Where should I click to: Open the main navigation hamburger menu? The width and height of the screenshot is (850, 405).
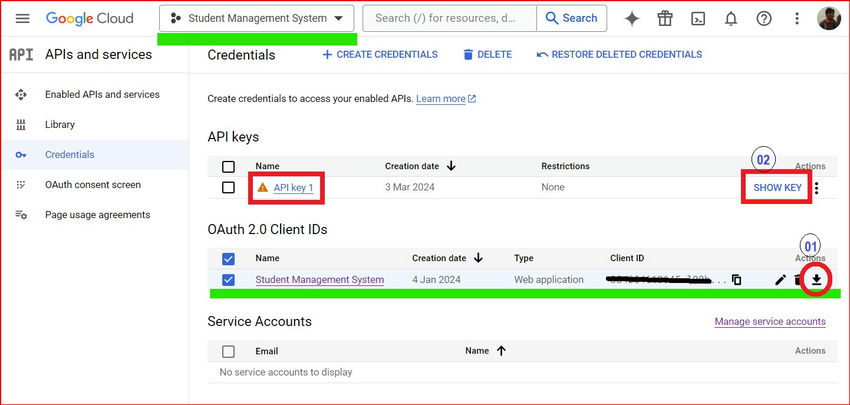tap(22, 18)
